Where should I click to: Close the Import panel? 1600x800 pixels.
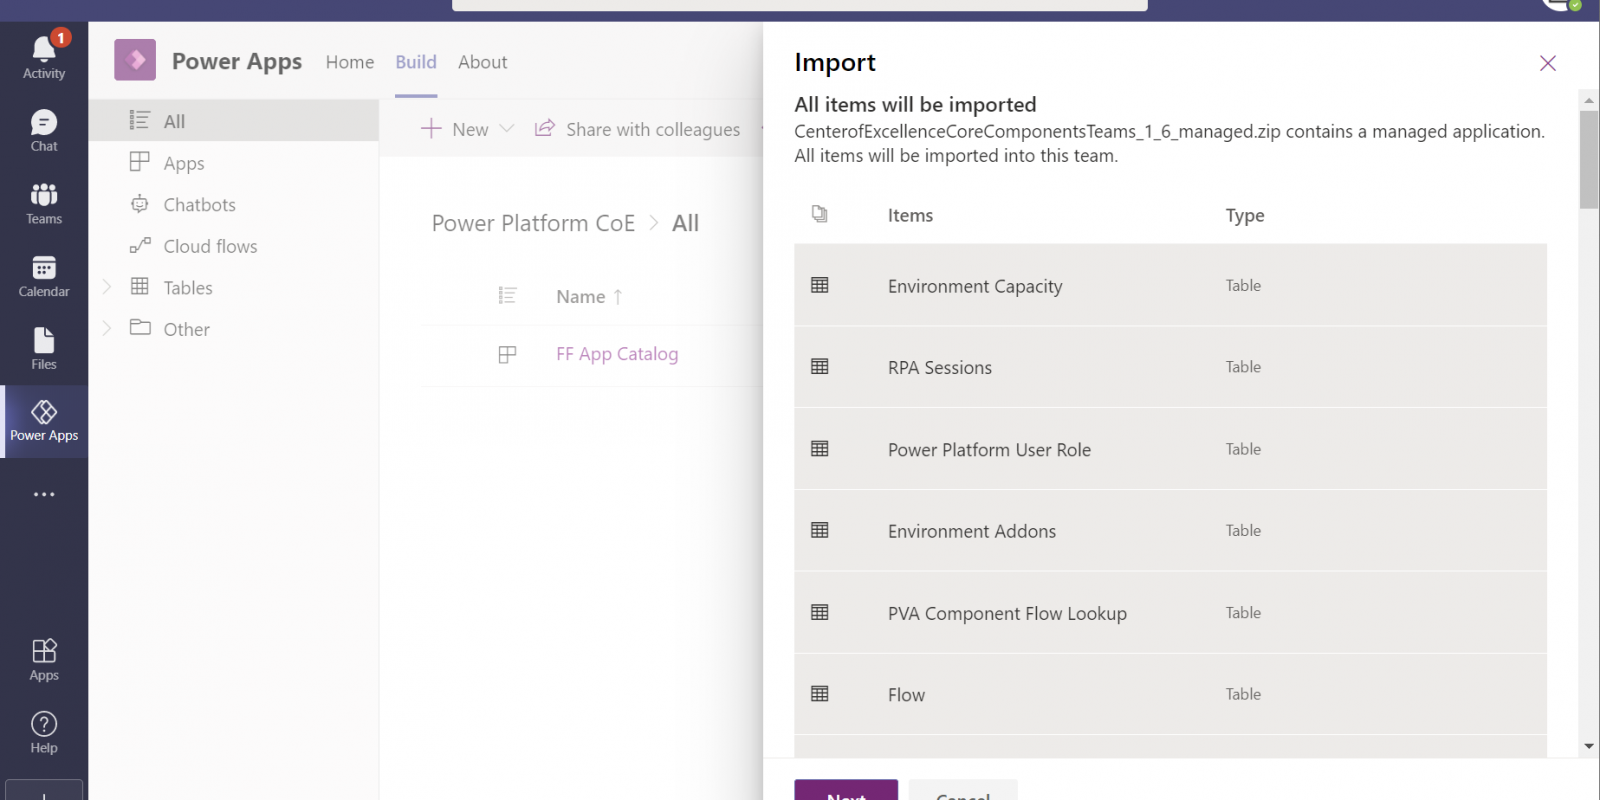point(1547,63)
